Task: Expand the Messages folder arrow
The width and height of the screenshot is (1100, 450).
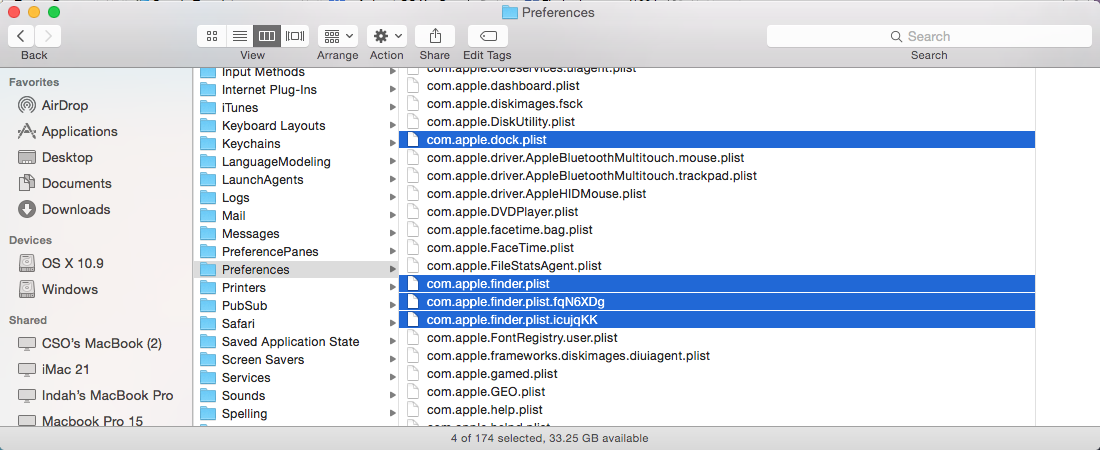Action: point(393,234)
